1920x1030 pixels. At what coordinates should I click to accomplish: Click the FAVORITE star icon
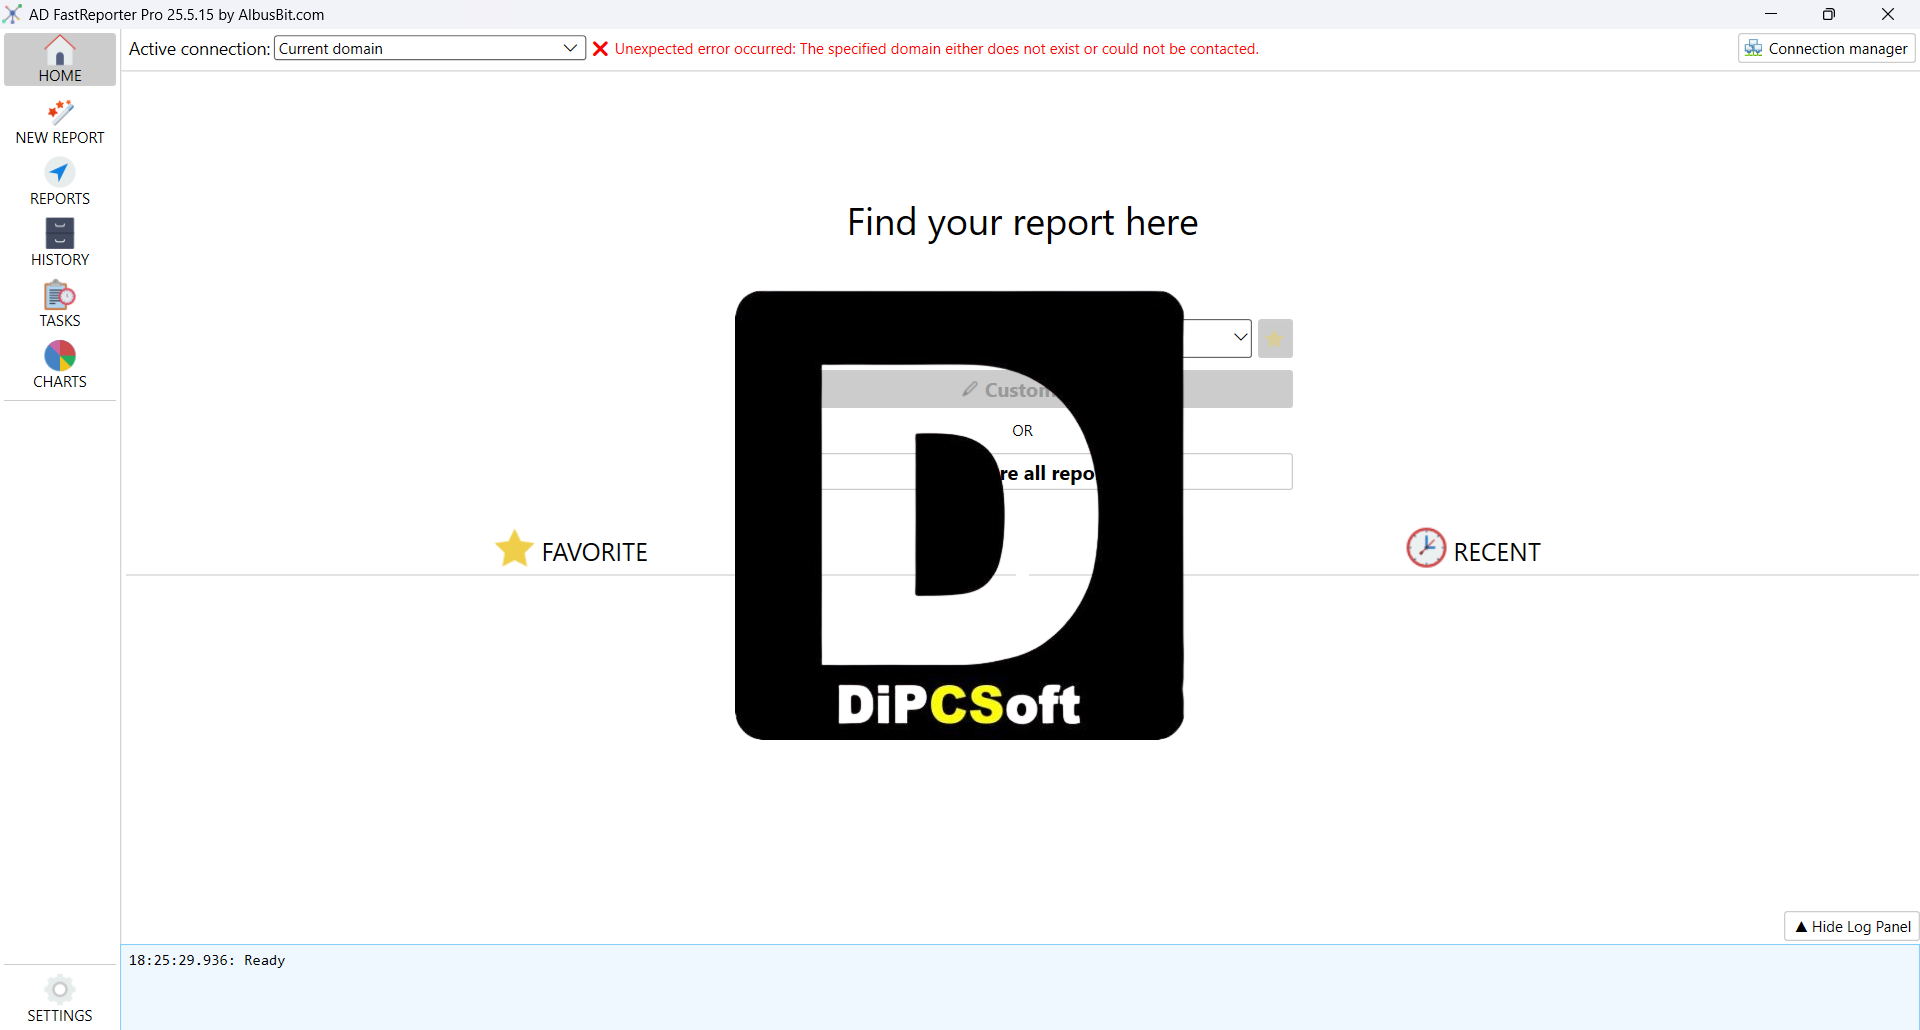click(514, 549)
